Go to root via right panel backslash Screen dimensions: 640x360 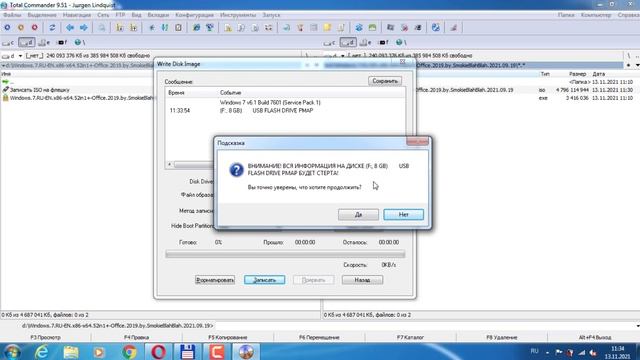click(x=629, y=56)
